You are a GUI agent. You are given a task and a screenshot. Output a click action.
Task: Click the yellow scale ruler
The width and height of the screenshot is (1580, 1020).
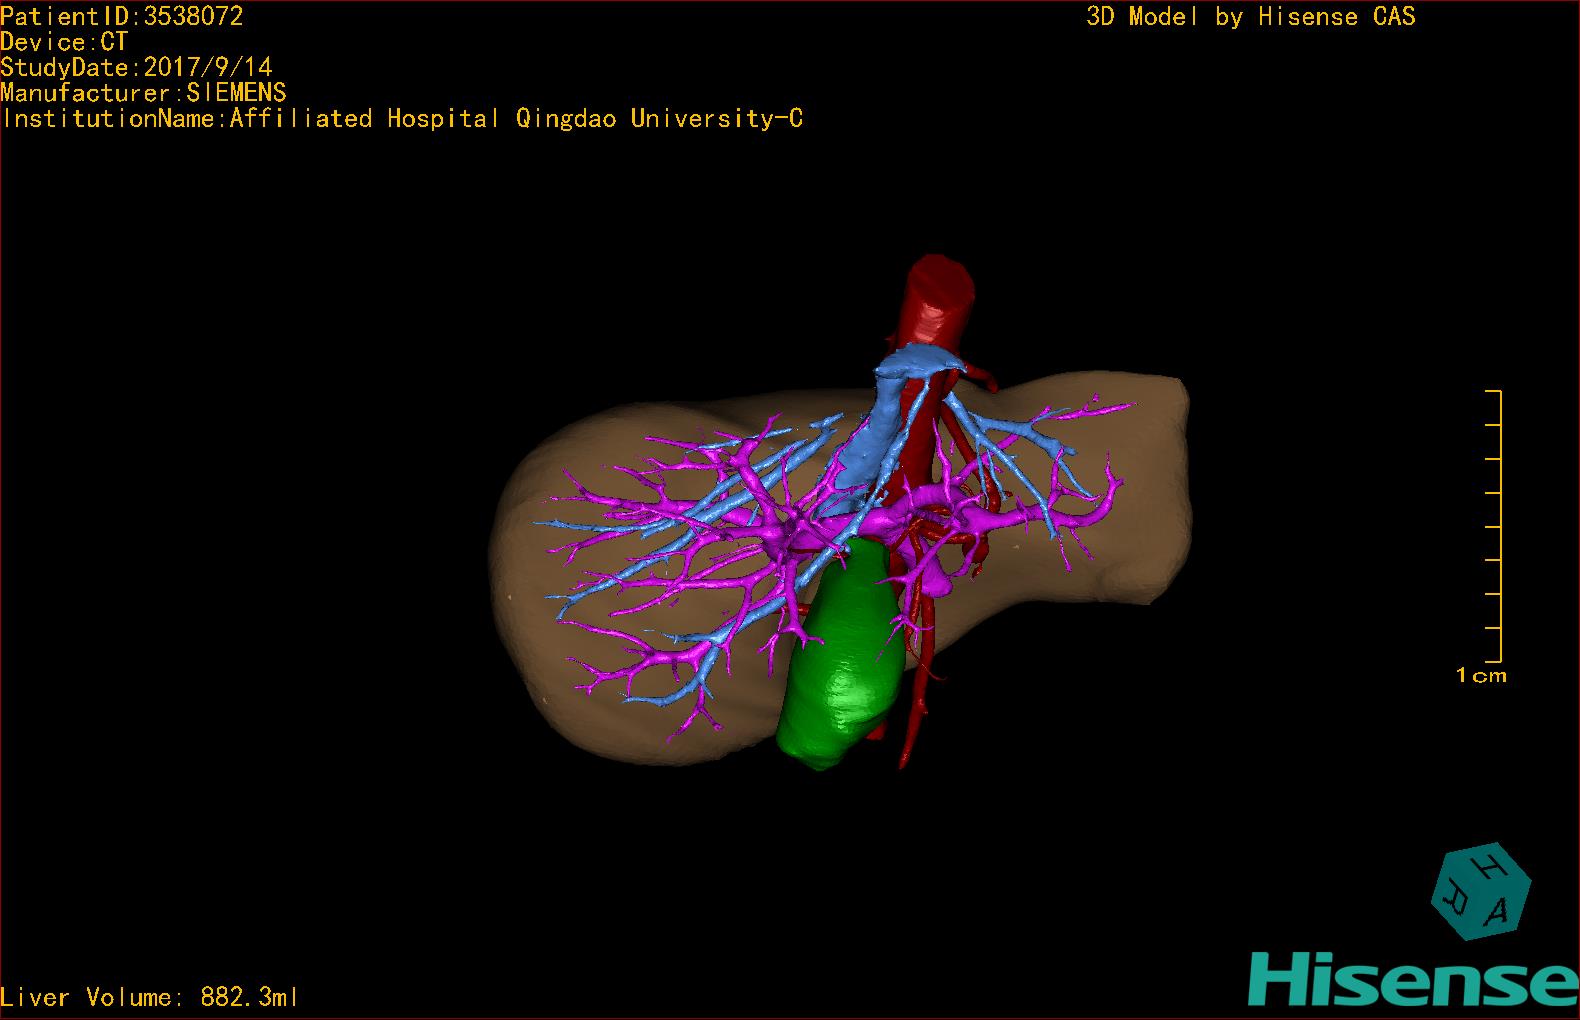(x=1494, y=526)
